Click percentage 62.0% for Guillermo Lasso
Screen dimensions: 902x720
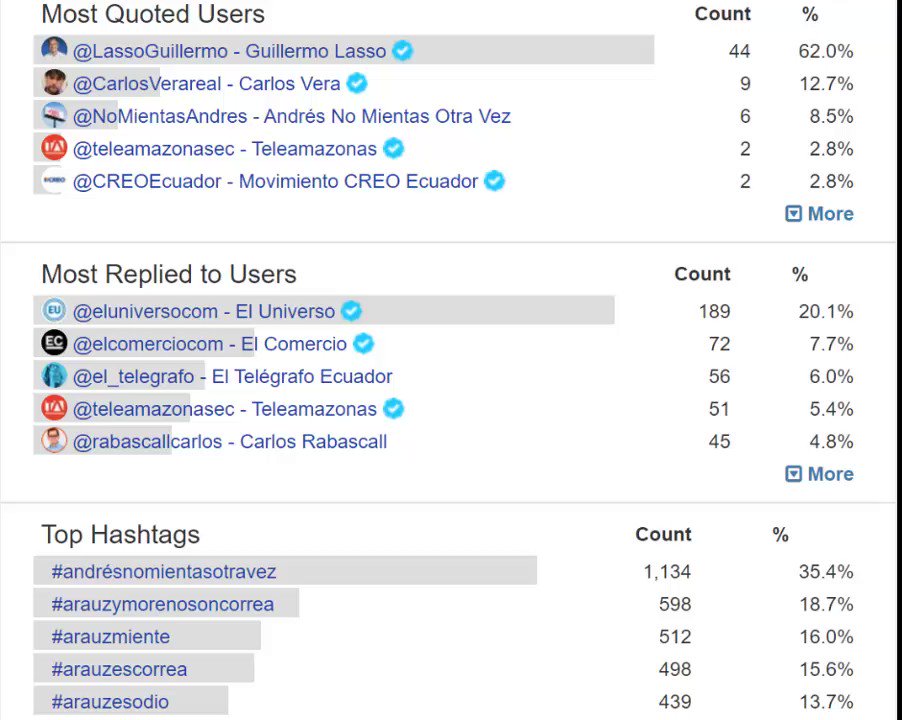[826, 51]
